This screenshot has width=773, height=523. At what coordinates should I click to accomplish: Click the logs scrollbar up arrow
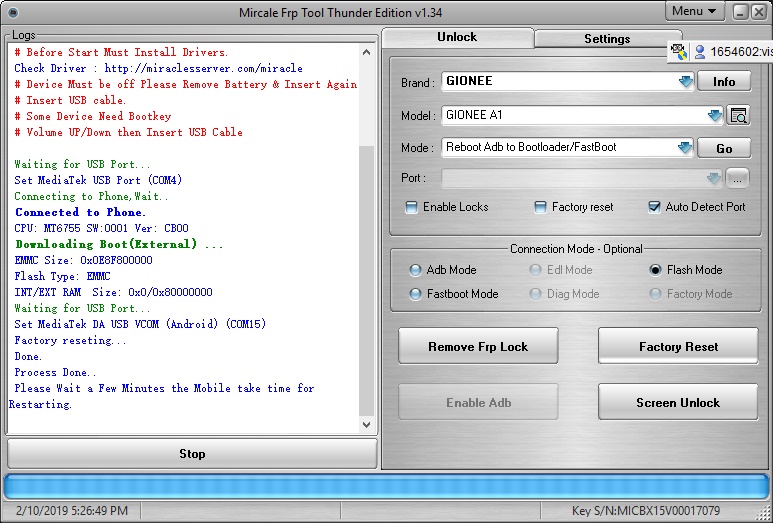pyautogui.click(x=366, y=52)
